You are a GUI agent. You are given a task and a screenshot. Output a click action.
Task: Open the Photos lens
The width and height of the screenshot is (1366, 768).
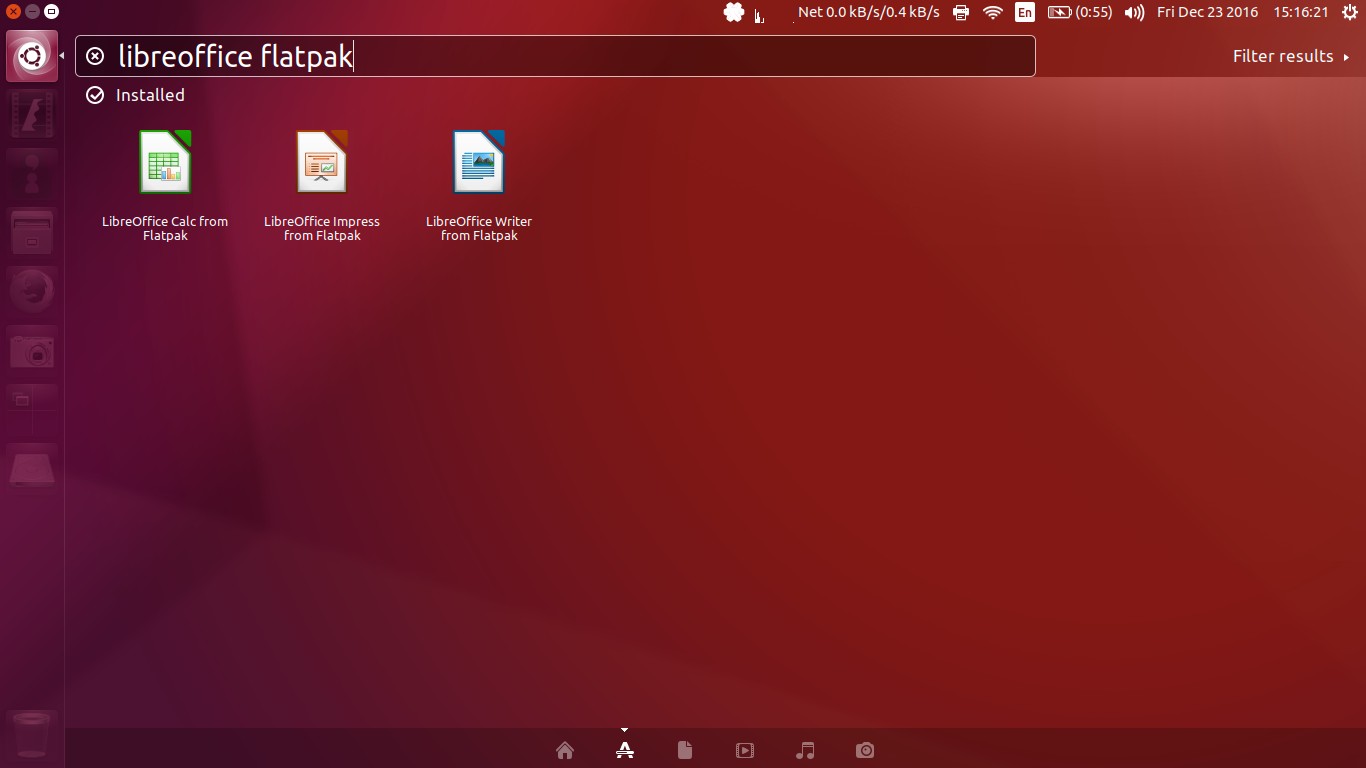click(865, 750)
